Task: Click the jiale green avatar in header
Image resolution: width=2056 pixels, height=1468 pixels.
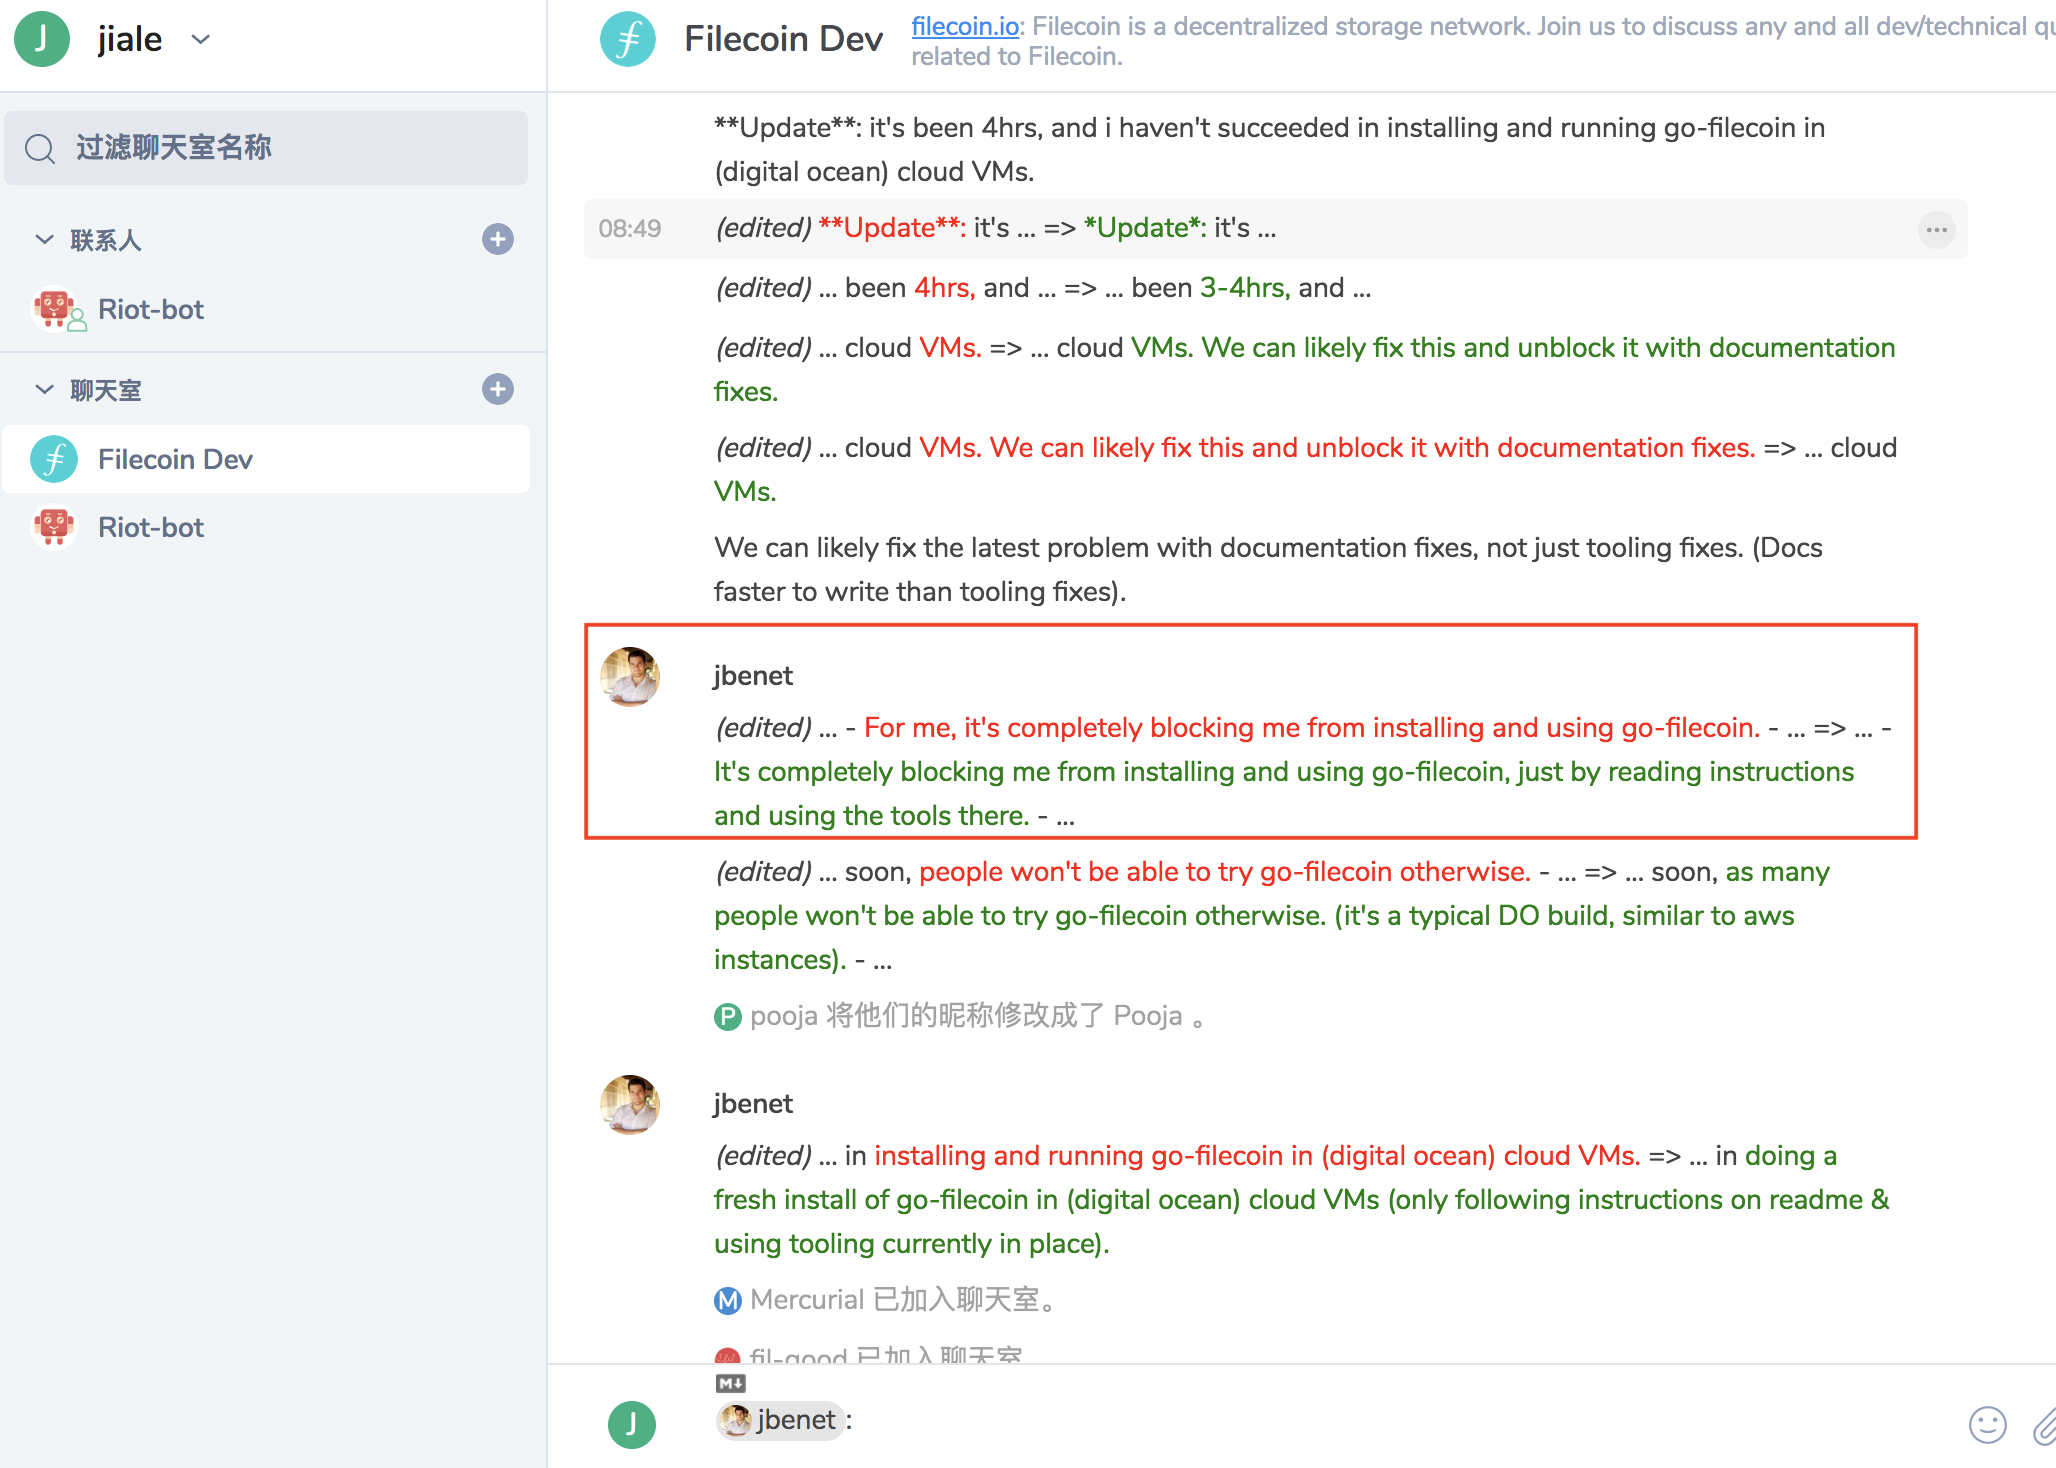Action: tap(41, 39)
